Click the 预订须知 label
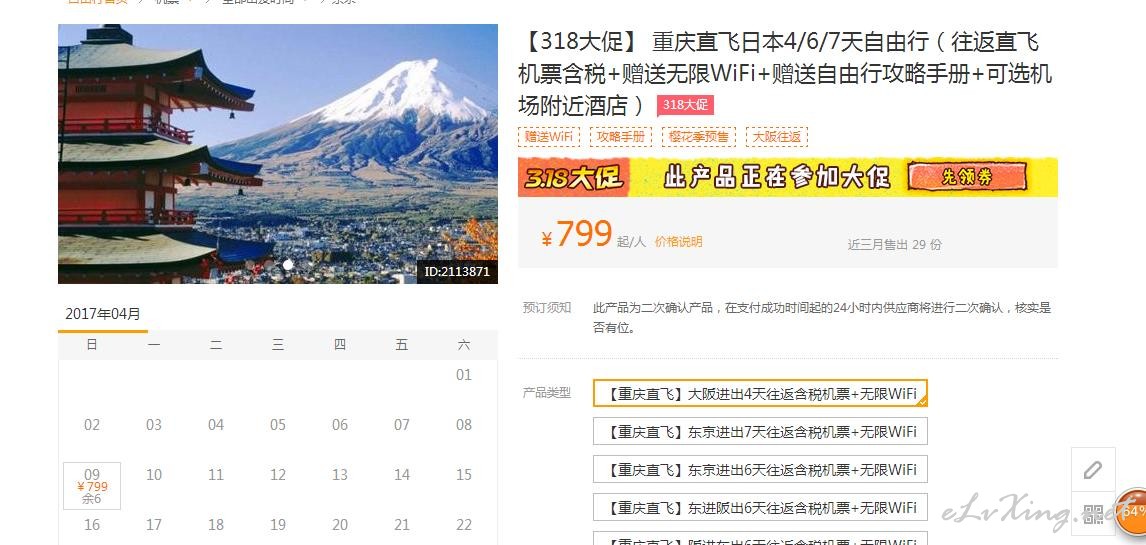Image resolution: width=1146 pixels, height=545 pixels. click(x=547, y=308)
